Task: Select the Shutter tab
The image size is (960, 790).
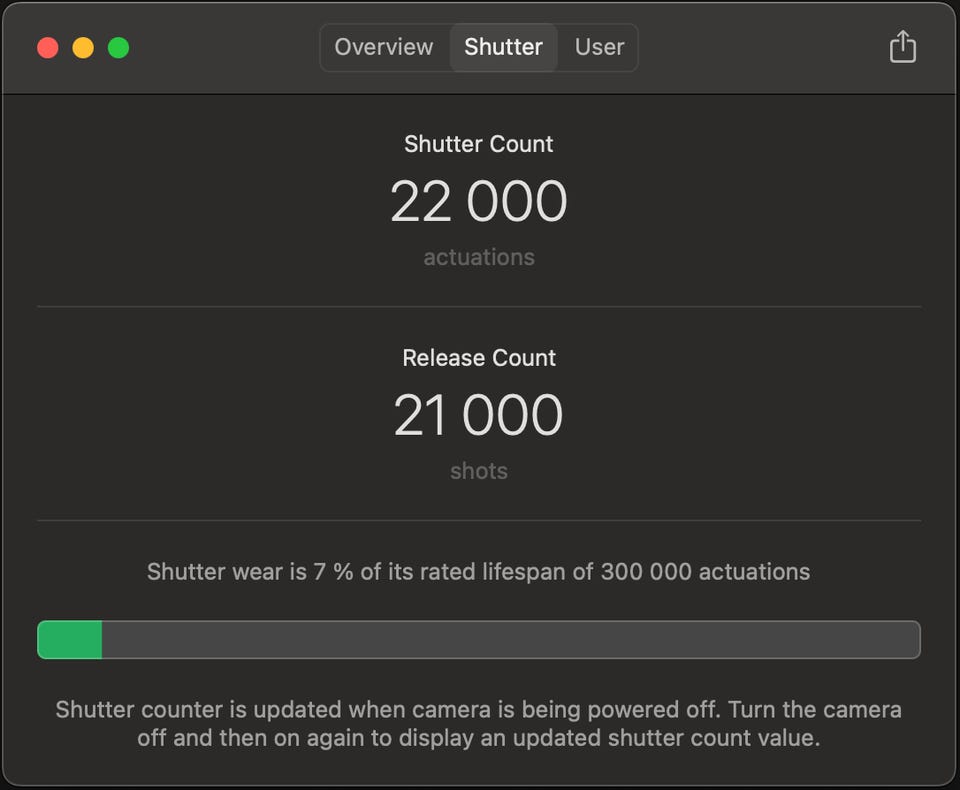Action: pos(503,47)
